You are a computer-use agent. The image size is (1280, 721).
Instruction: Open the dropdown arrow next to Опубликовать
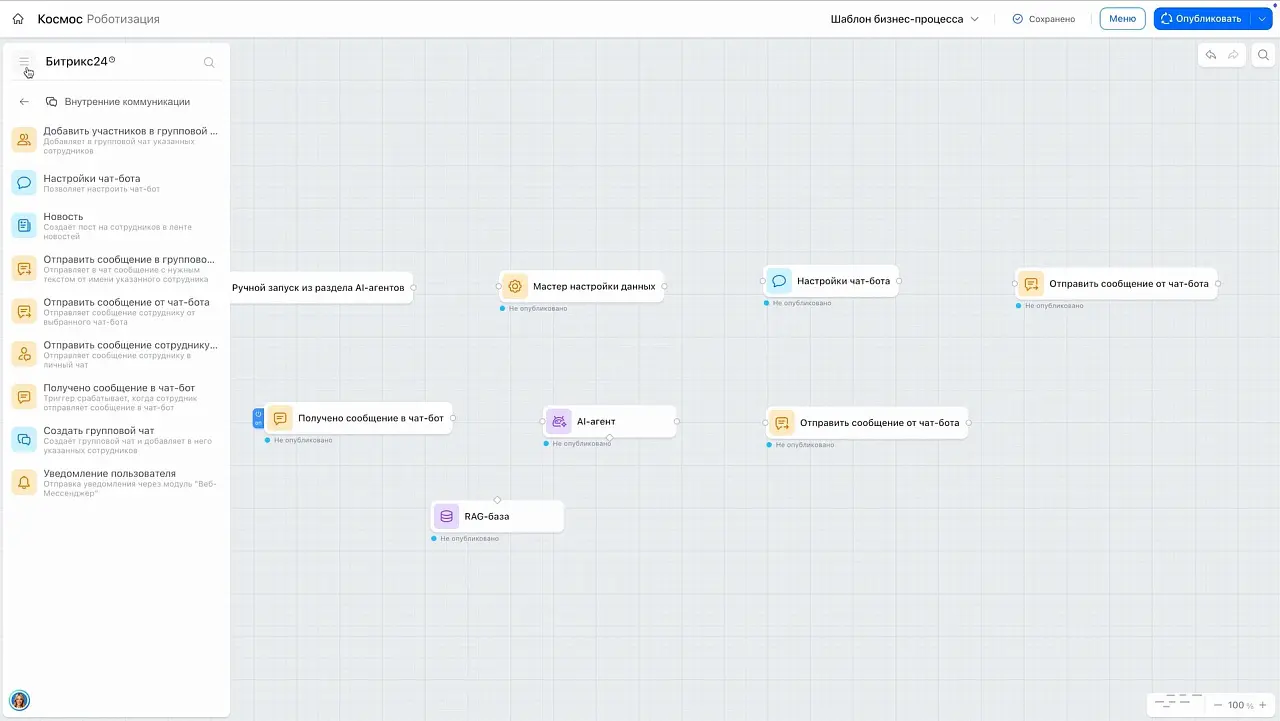[1262, 18]
